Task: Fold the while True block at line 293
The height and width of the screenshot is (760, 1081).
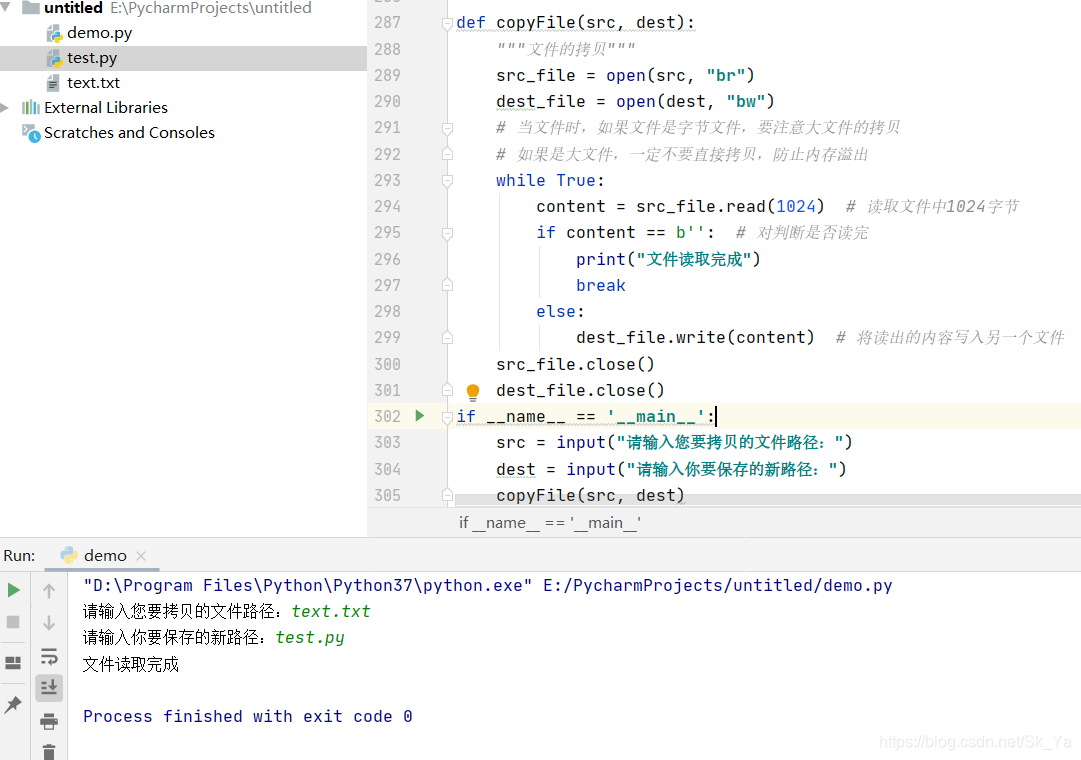Action: 447,181
